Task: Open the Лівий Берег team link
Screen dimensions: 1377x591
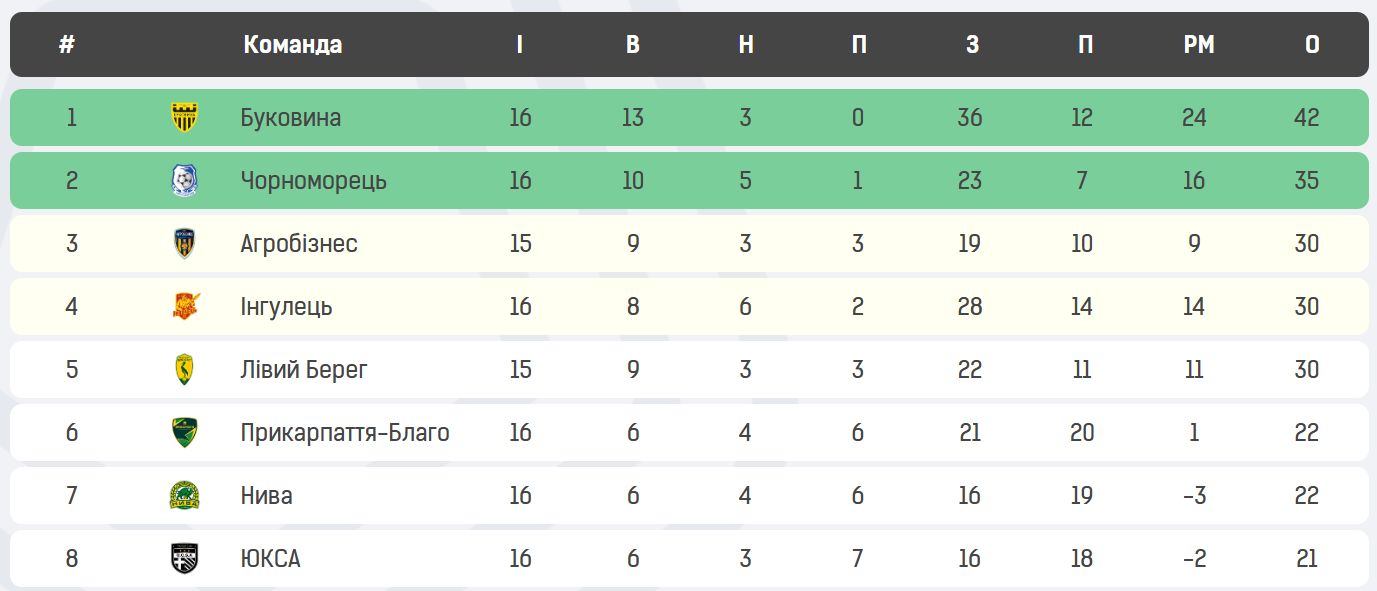Action: click(x=304, y=370)
